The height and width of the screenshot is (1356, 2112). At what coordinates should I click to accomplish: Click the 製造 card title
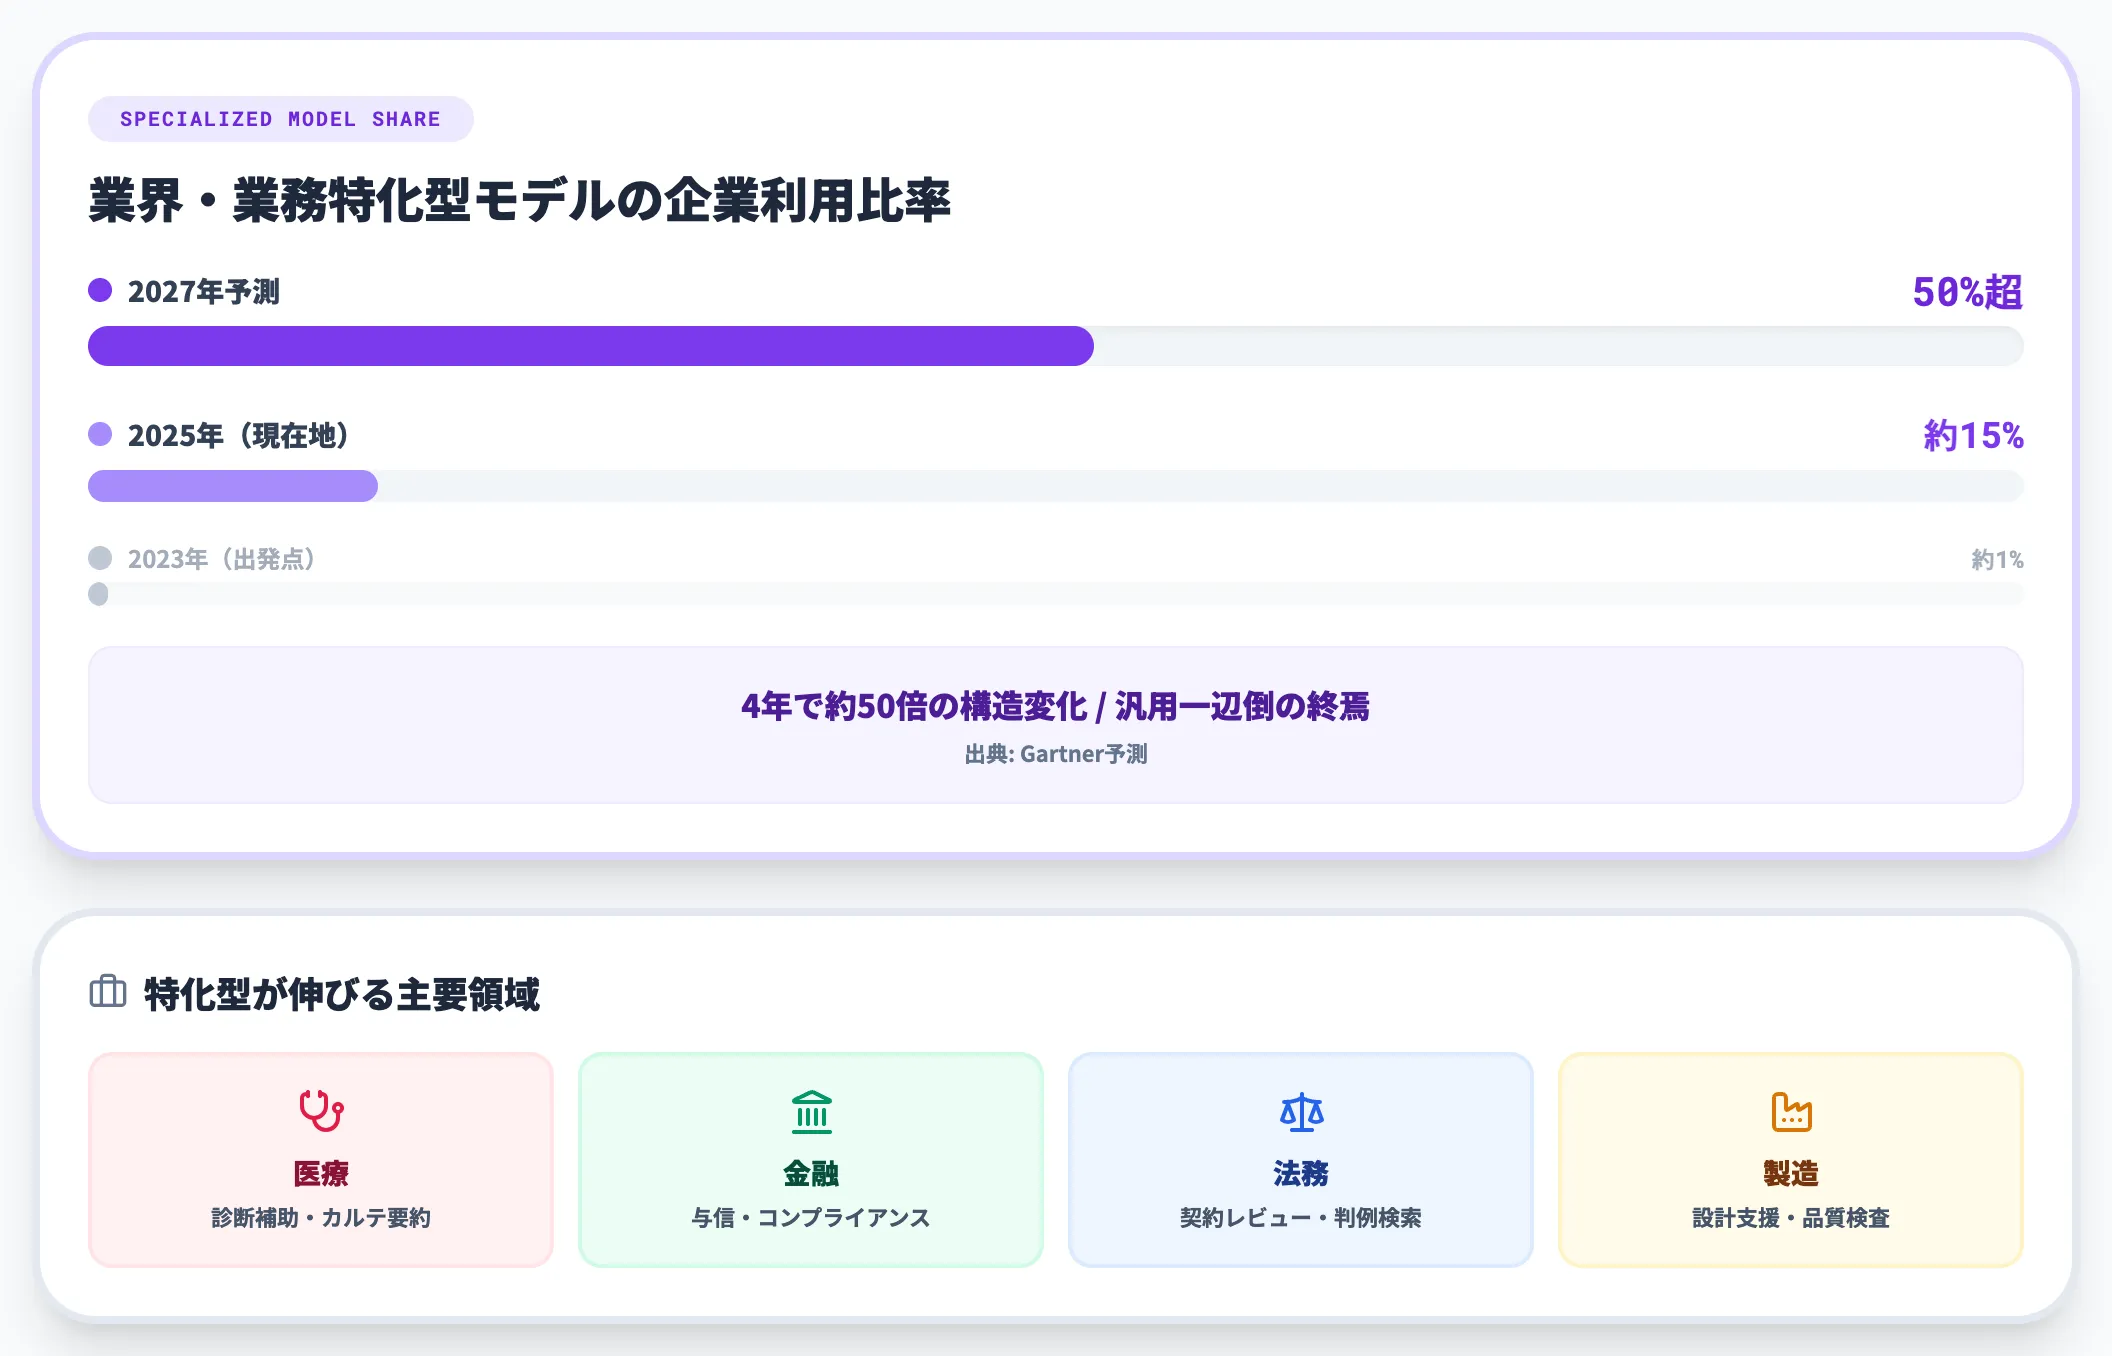coord(1791,1173)
